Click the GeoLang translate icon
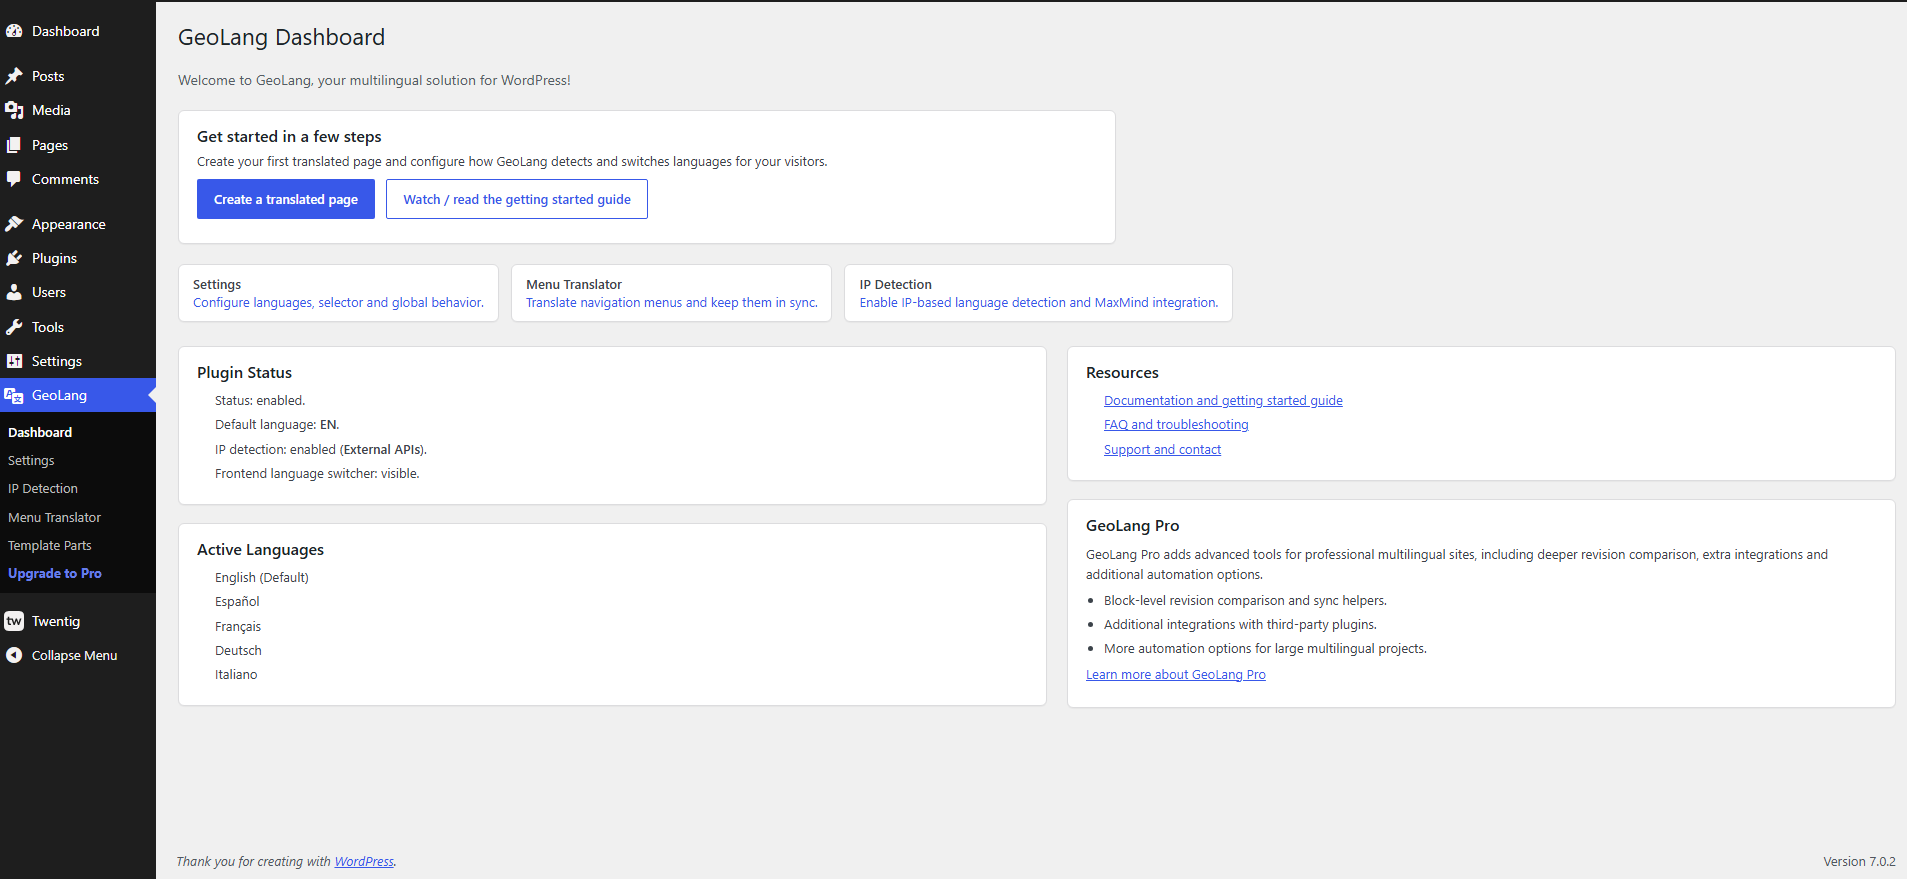 click(x=14, y=395)
